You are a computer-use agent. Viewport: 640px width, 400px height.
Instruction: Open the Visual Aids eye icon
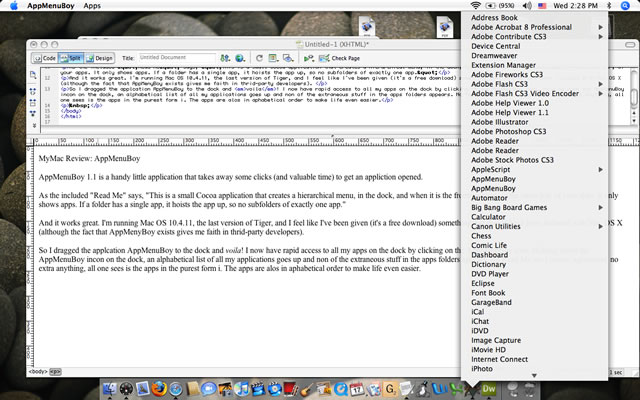[x=288, y=58]
